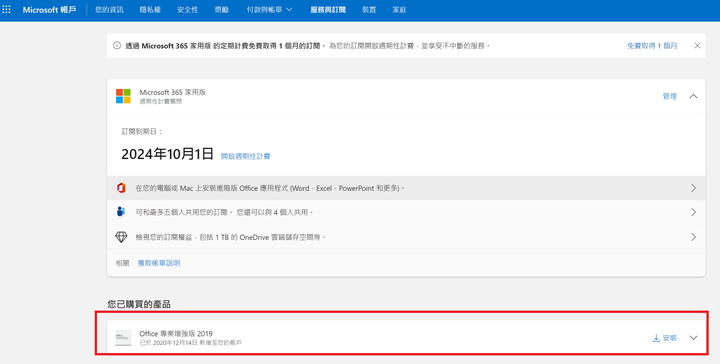Click 獲取帳單說明 link
This screenshot has width=720, height=364.
pyautogui.click(x=159, y=263)
